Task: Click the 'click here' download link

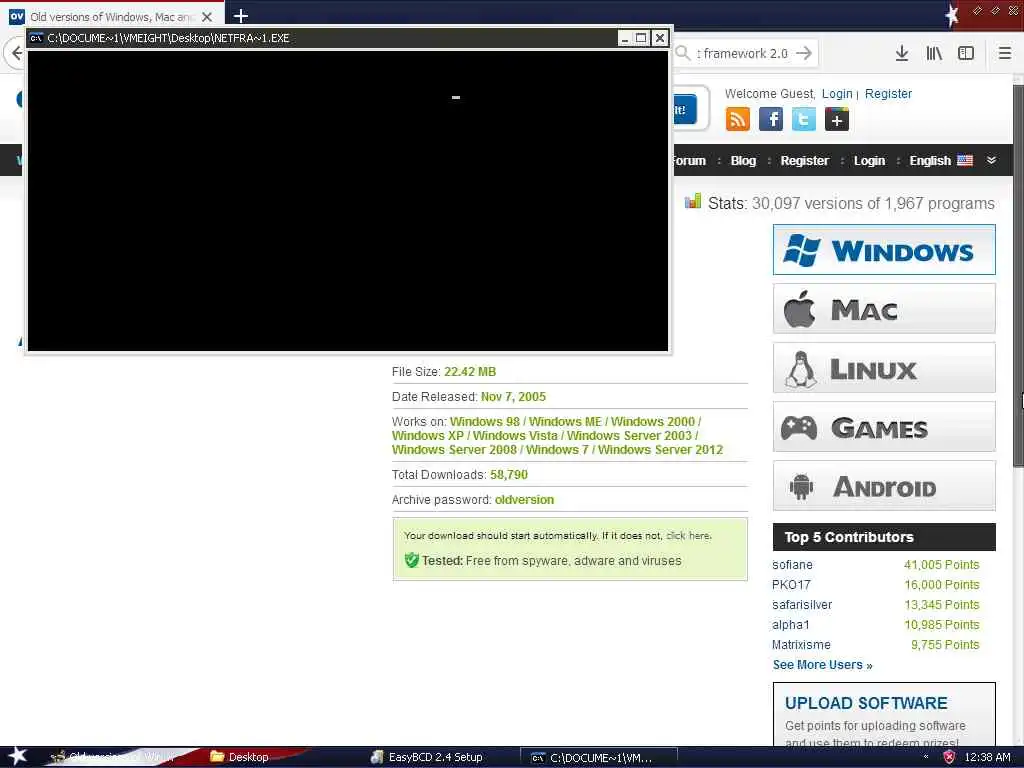Action: coord(688,536)
